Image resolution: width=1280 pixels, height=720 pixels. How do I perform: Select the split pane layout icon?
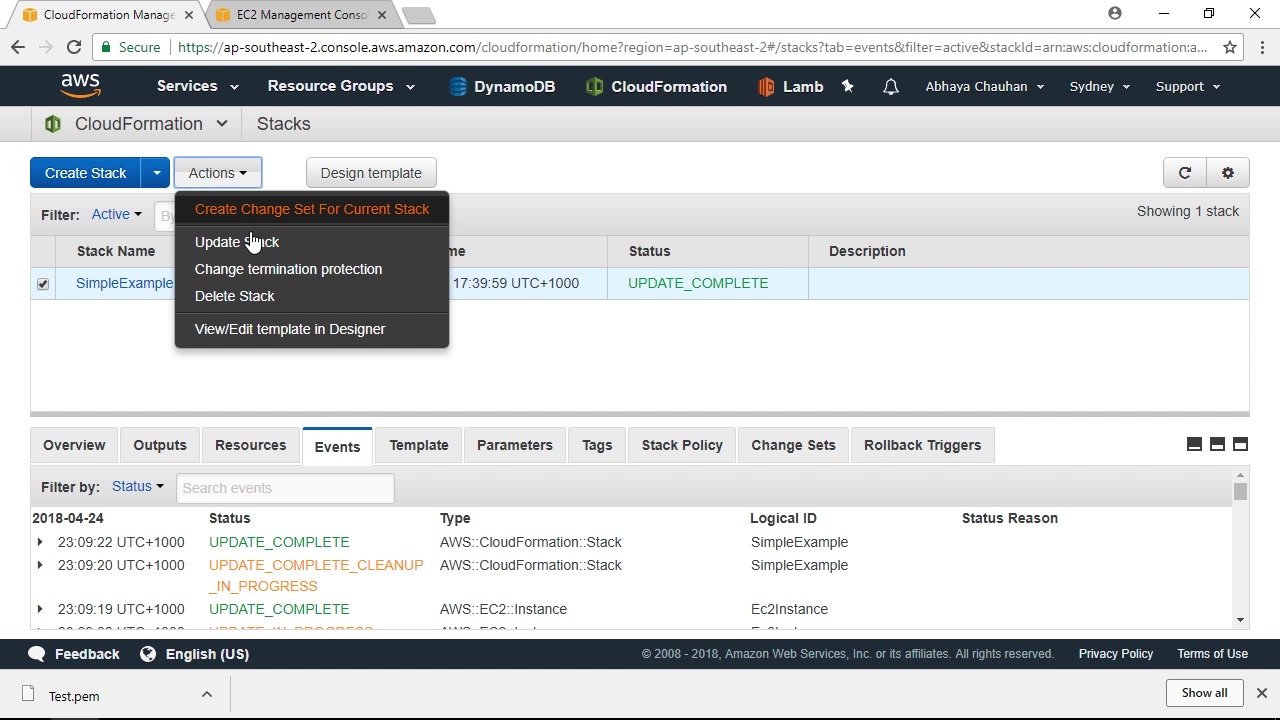[x=1217, y=445]
